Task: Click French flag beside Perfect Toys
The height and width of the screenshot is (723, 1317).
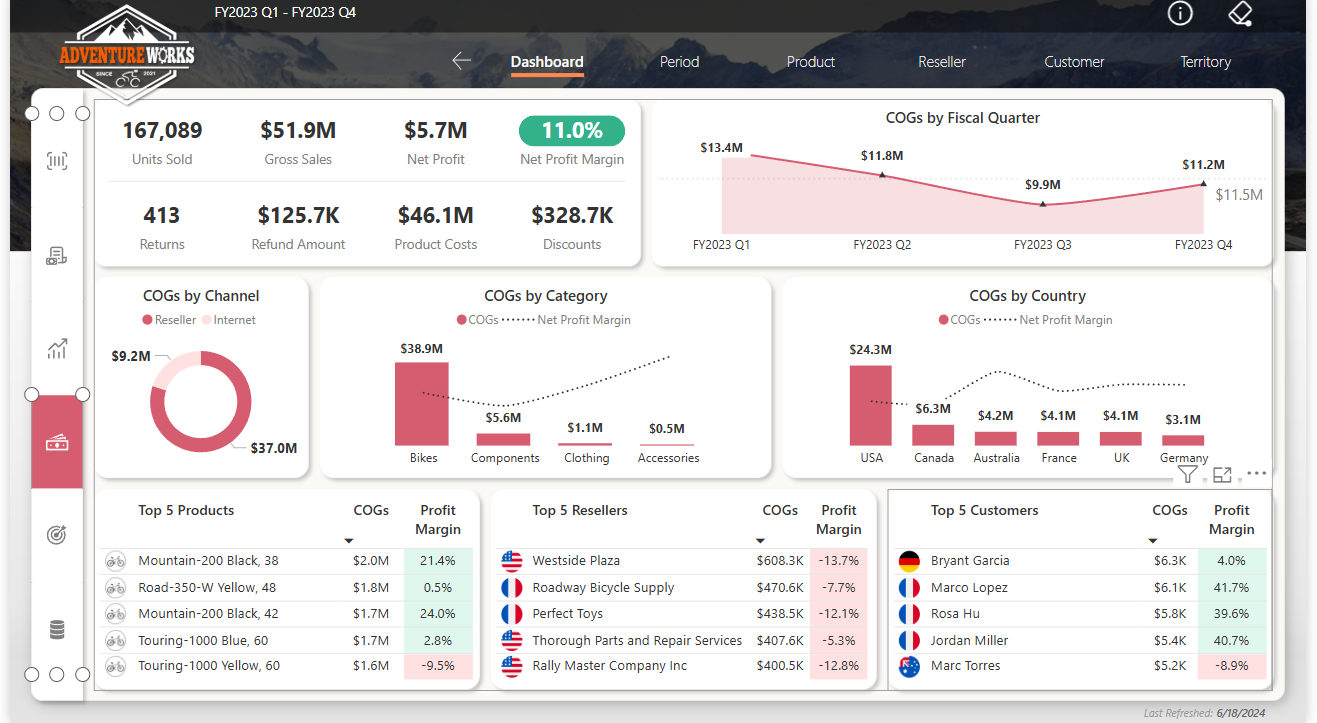Action: coord(512,614)
